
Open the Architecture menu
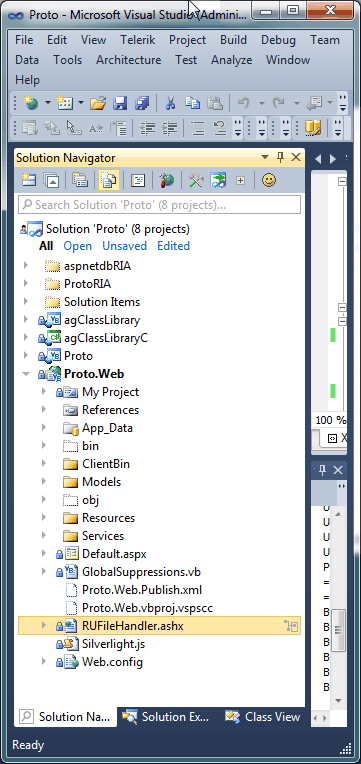[x=129, y=60]
